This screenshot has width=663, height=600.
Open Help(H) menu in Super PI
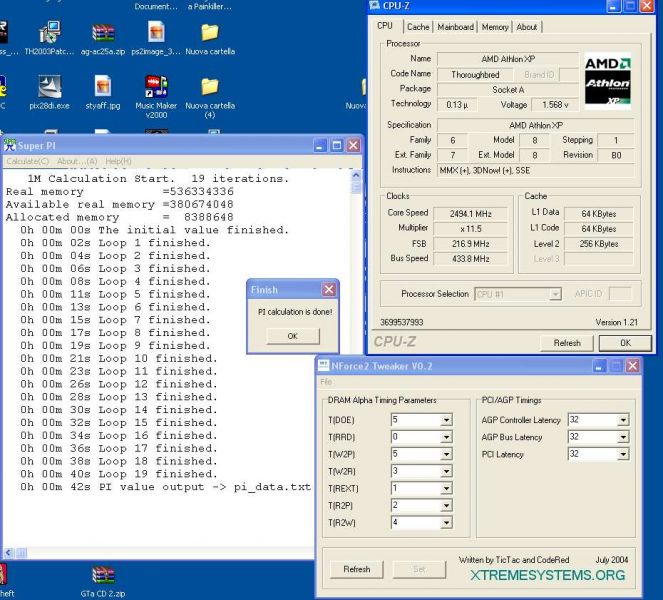(118, 161)
